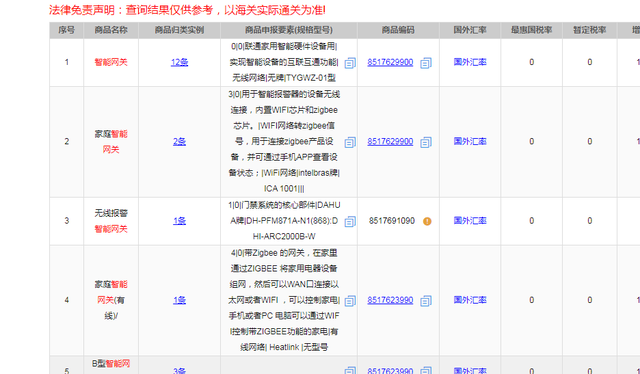Open 国外汇率 link in row 5
This screenshot has height=374, width=640.
coord(470,370)
